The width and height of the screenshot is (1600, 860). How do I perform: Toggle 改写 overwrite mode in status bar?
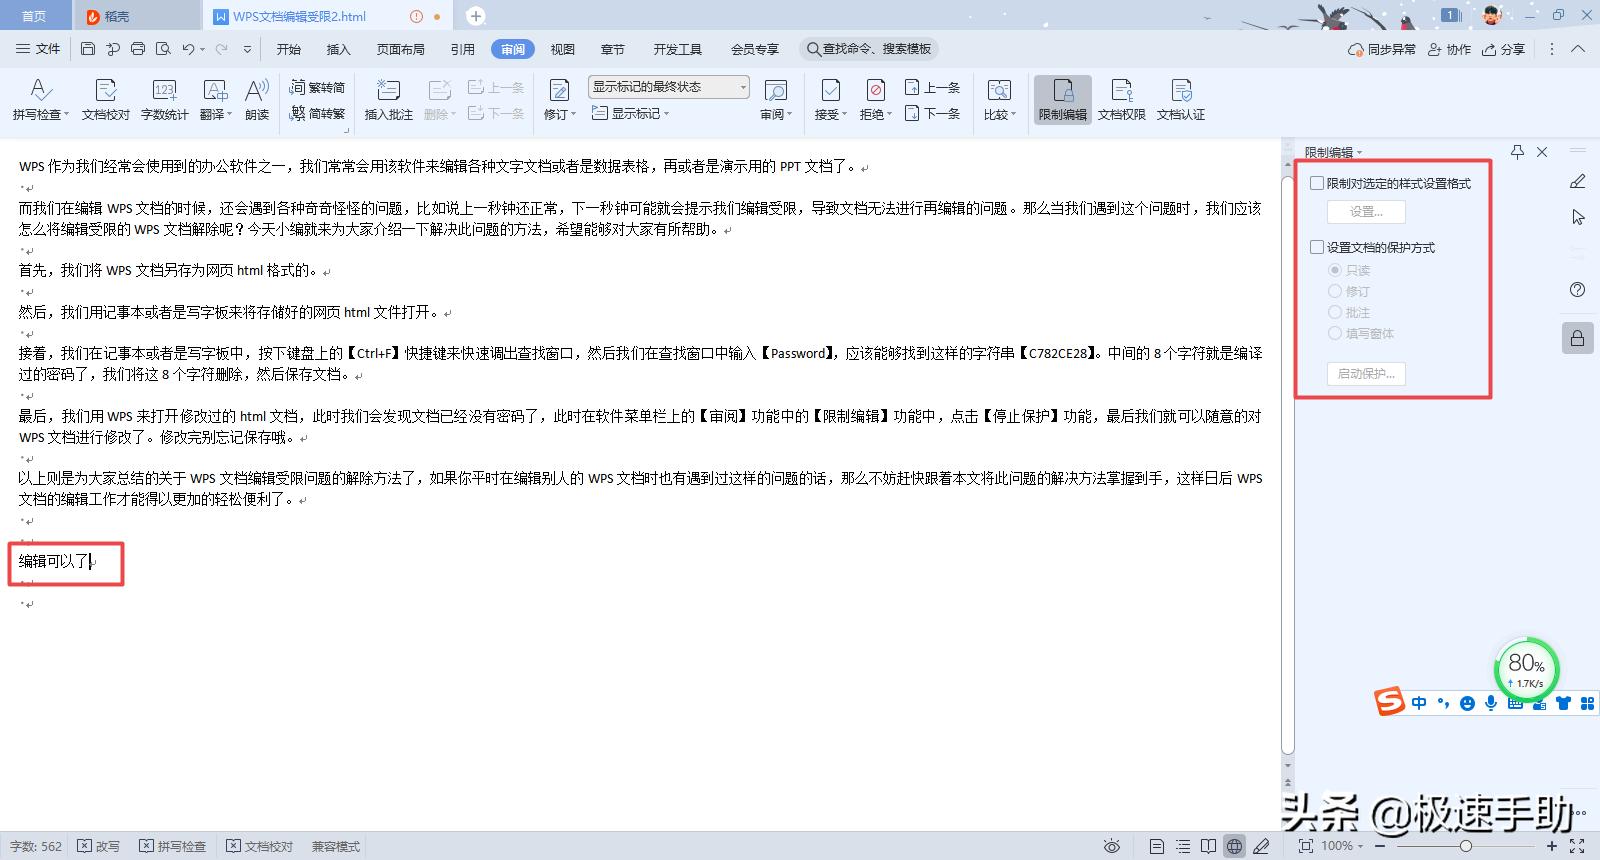pyautogui.click(x=99, y=846)
